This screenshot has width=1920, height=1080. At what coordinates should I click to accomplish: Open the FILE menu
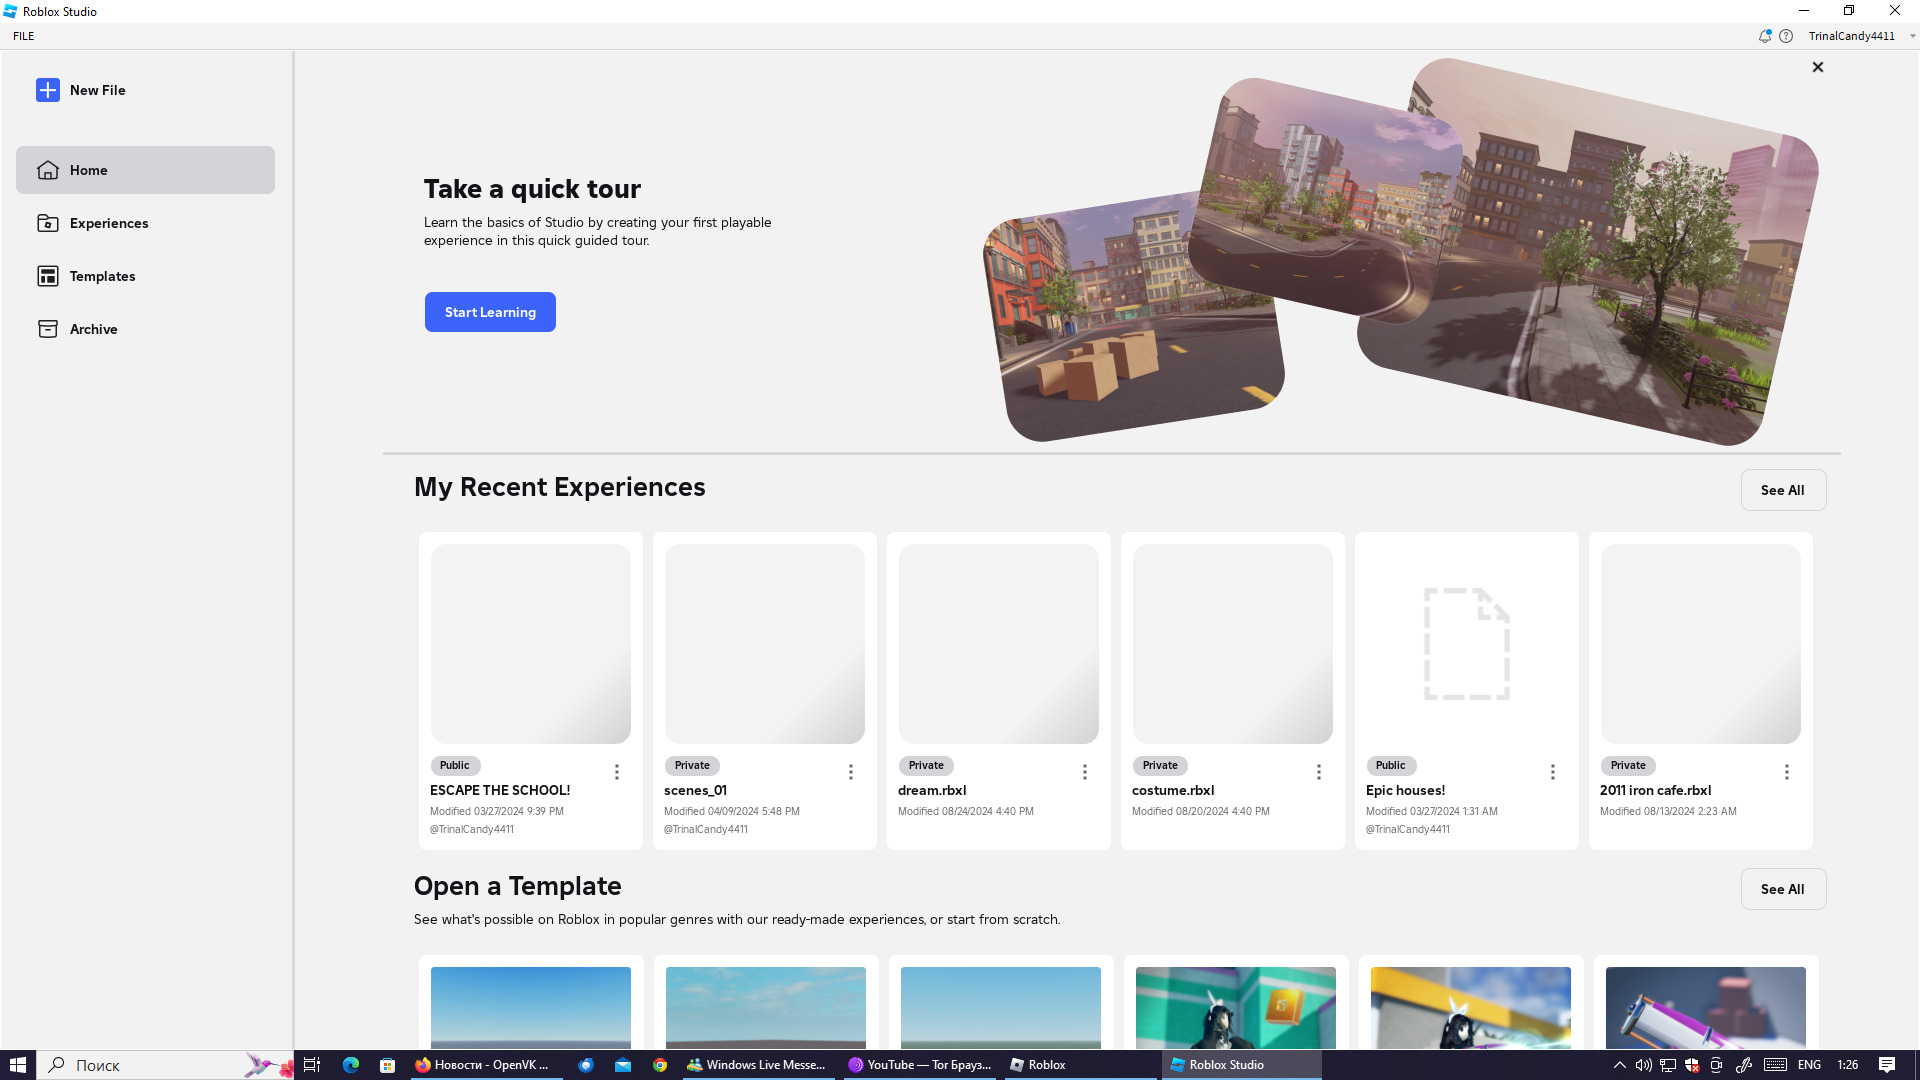tap(24, 36)
